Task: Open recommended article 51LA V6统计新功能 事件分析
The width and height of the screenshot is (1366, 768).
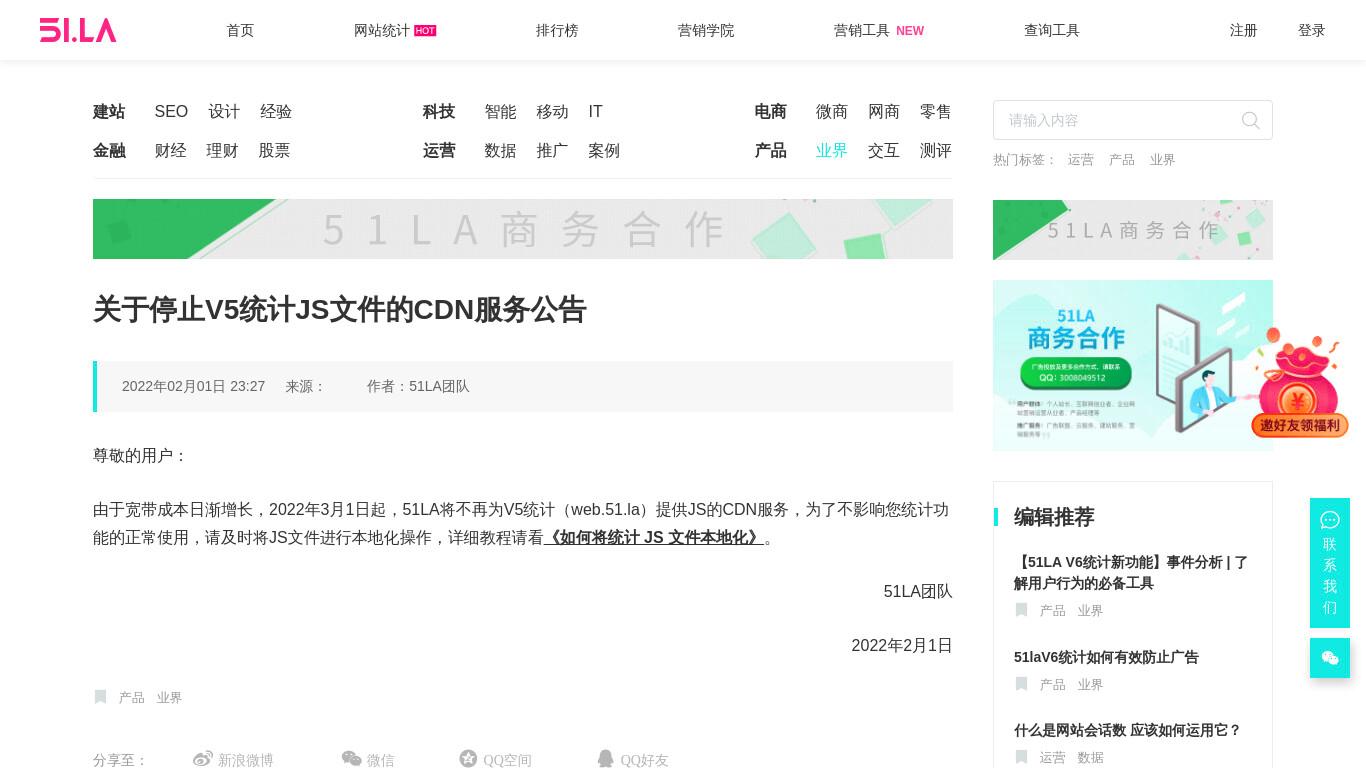Action: pyautogui.click(x=1131, y=573)
